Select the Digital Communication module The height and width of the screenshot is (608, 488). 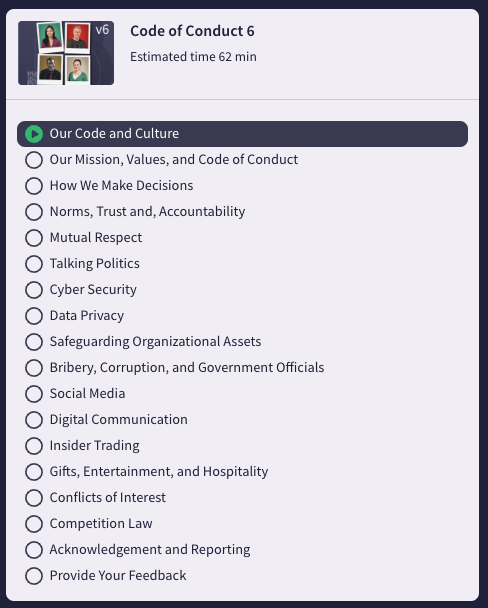[242, 420]
